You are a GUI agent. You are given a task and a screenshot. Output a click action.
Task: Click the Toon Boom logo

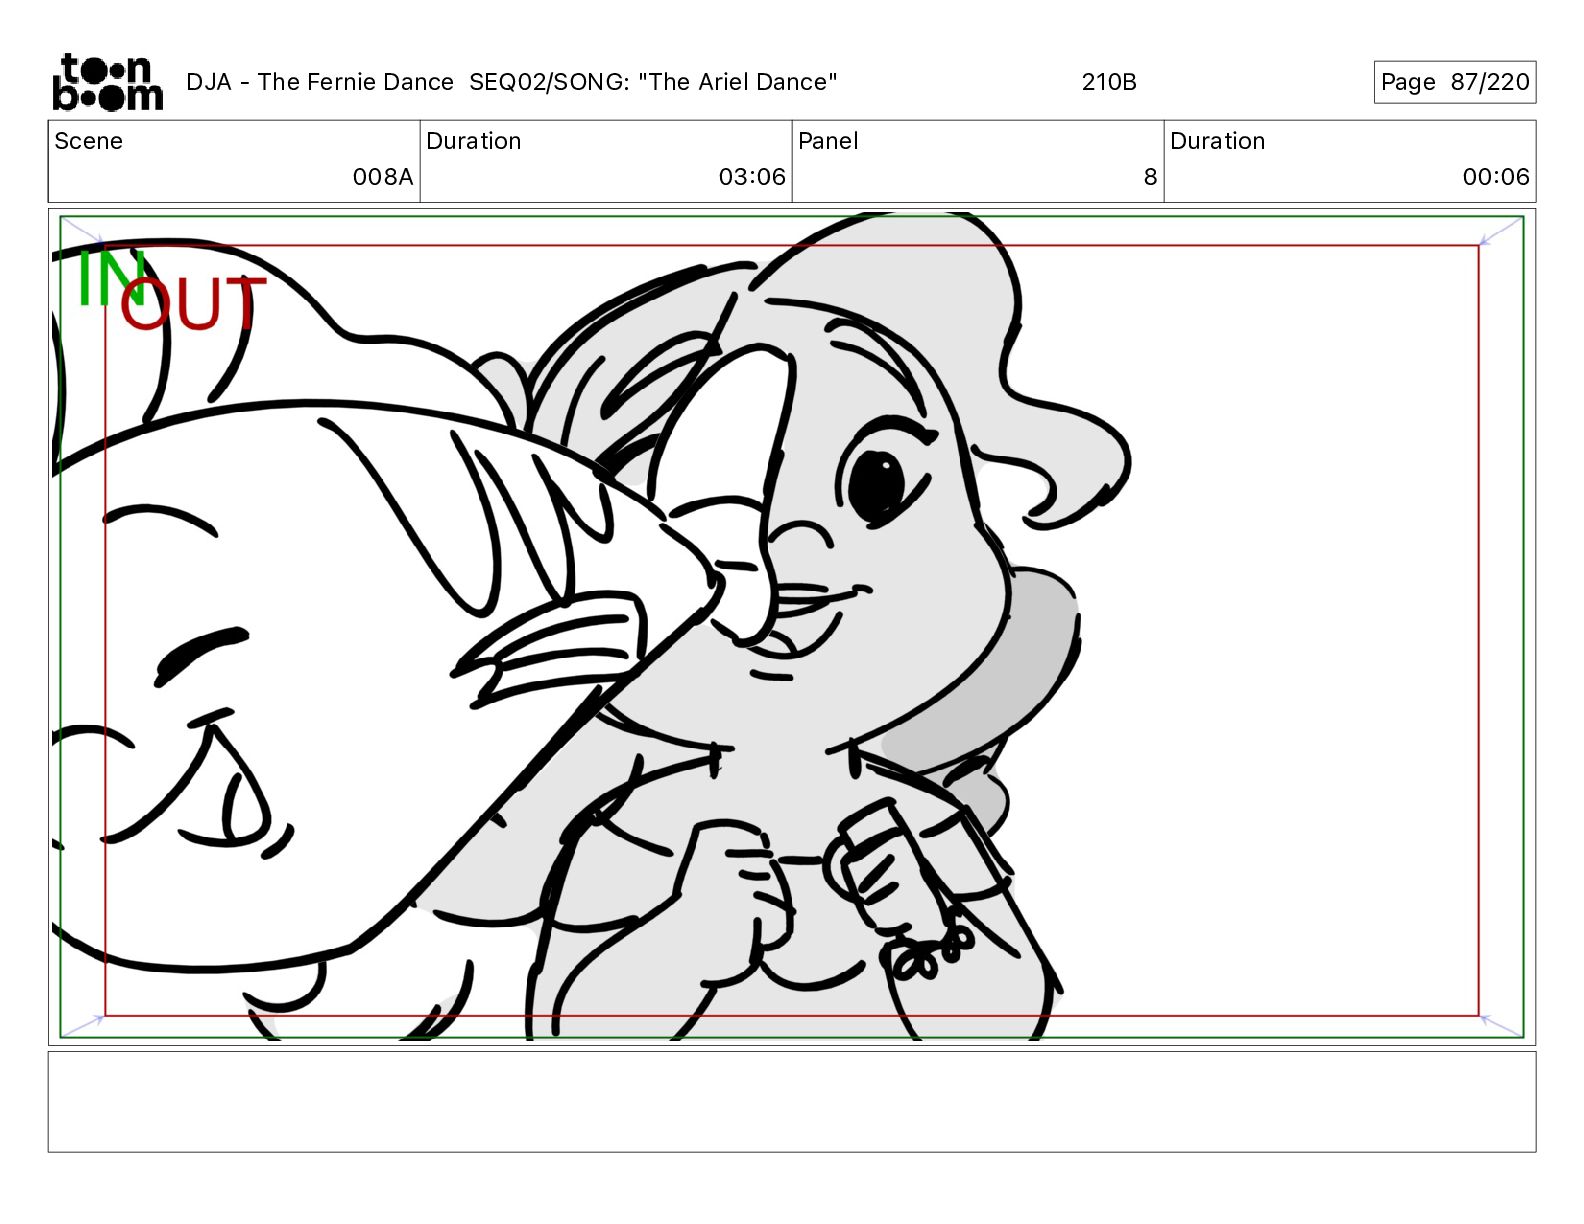click(x=107, y=82)
